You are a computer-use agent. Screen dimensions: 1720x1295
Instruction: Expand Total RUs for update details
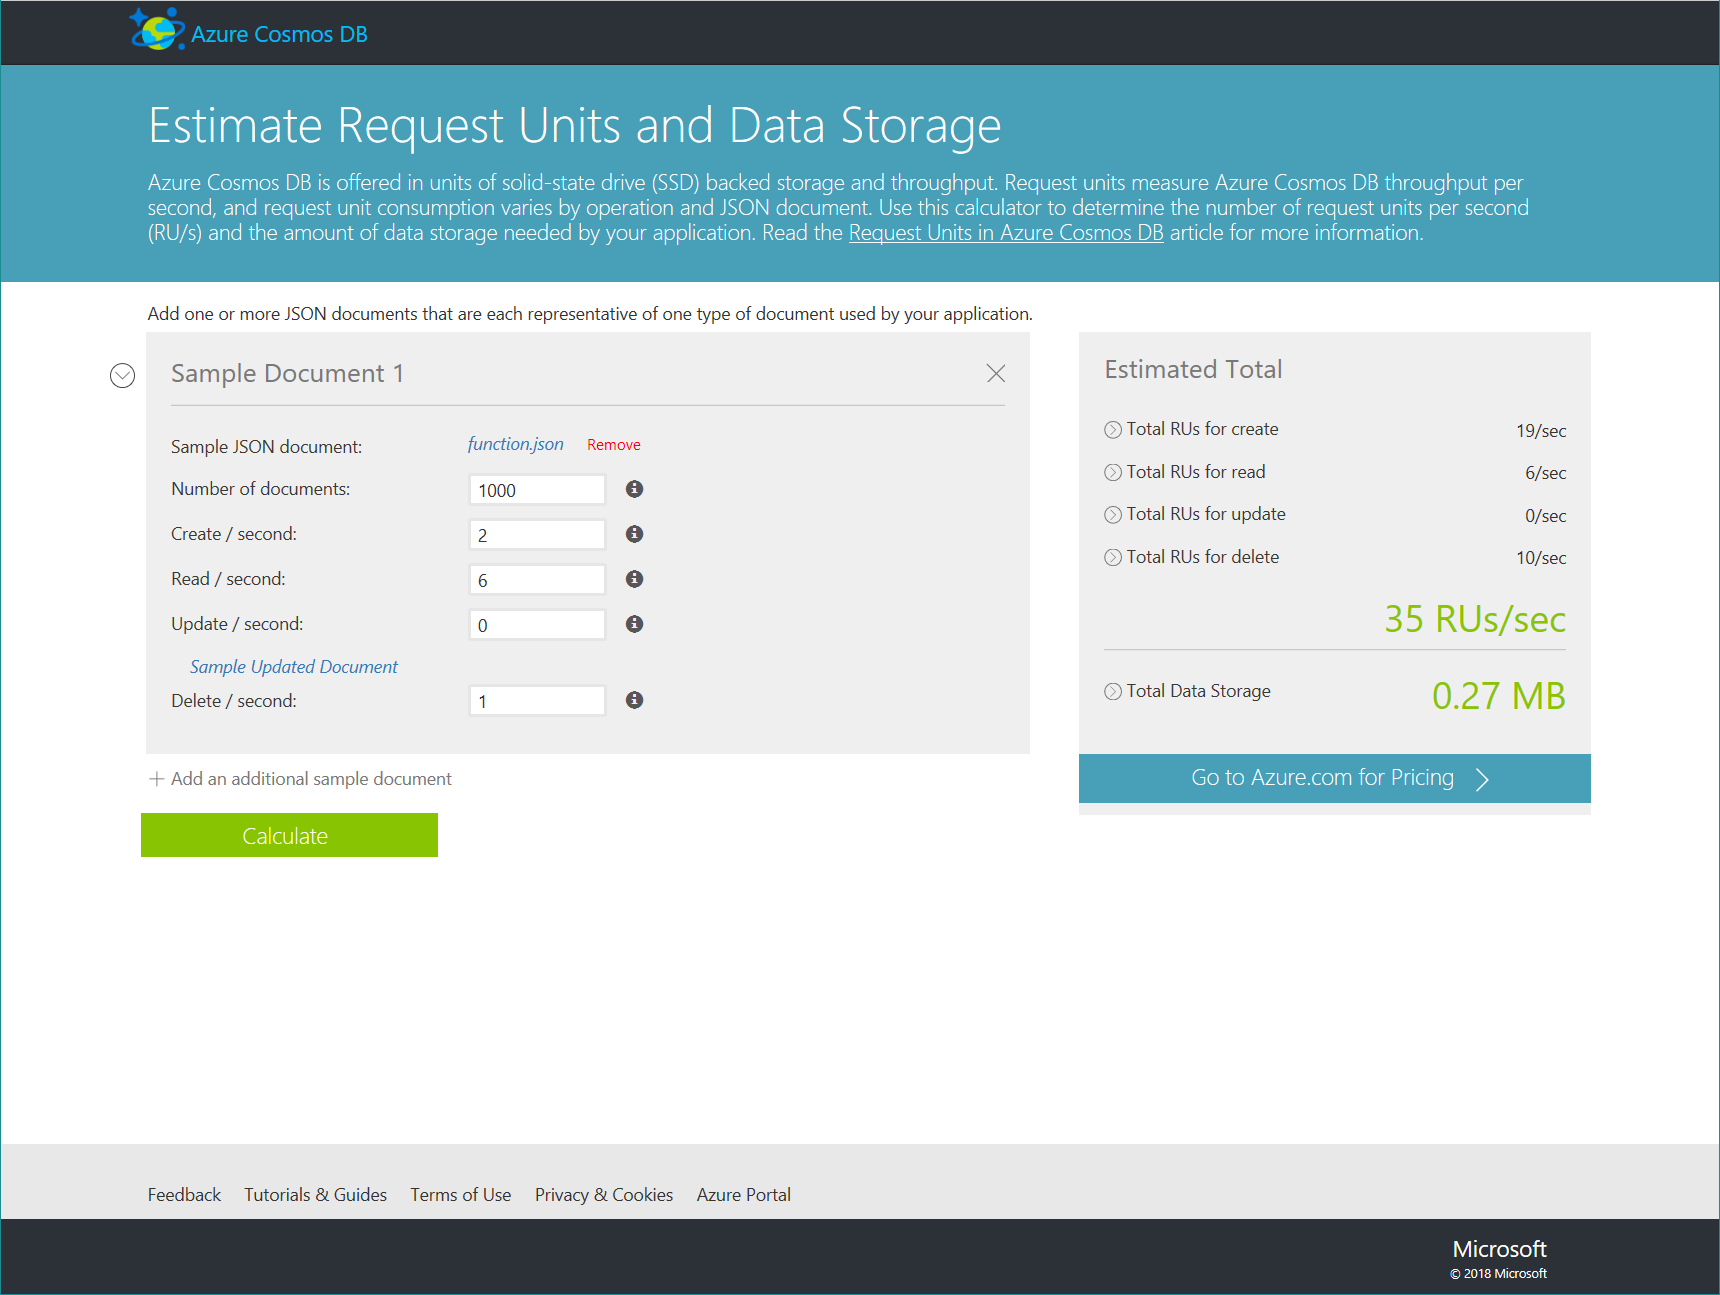1113,515
